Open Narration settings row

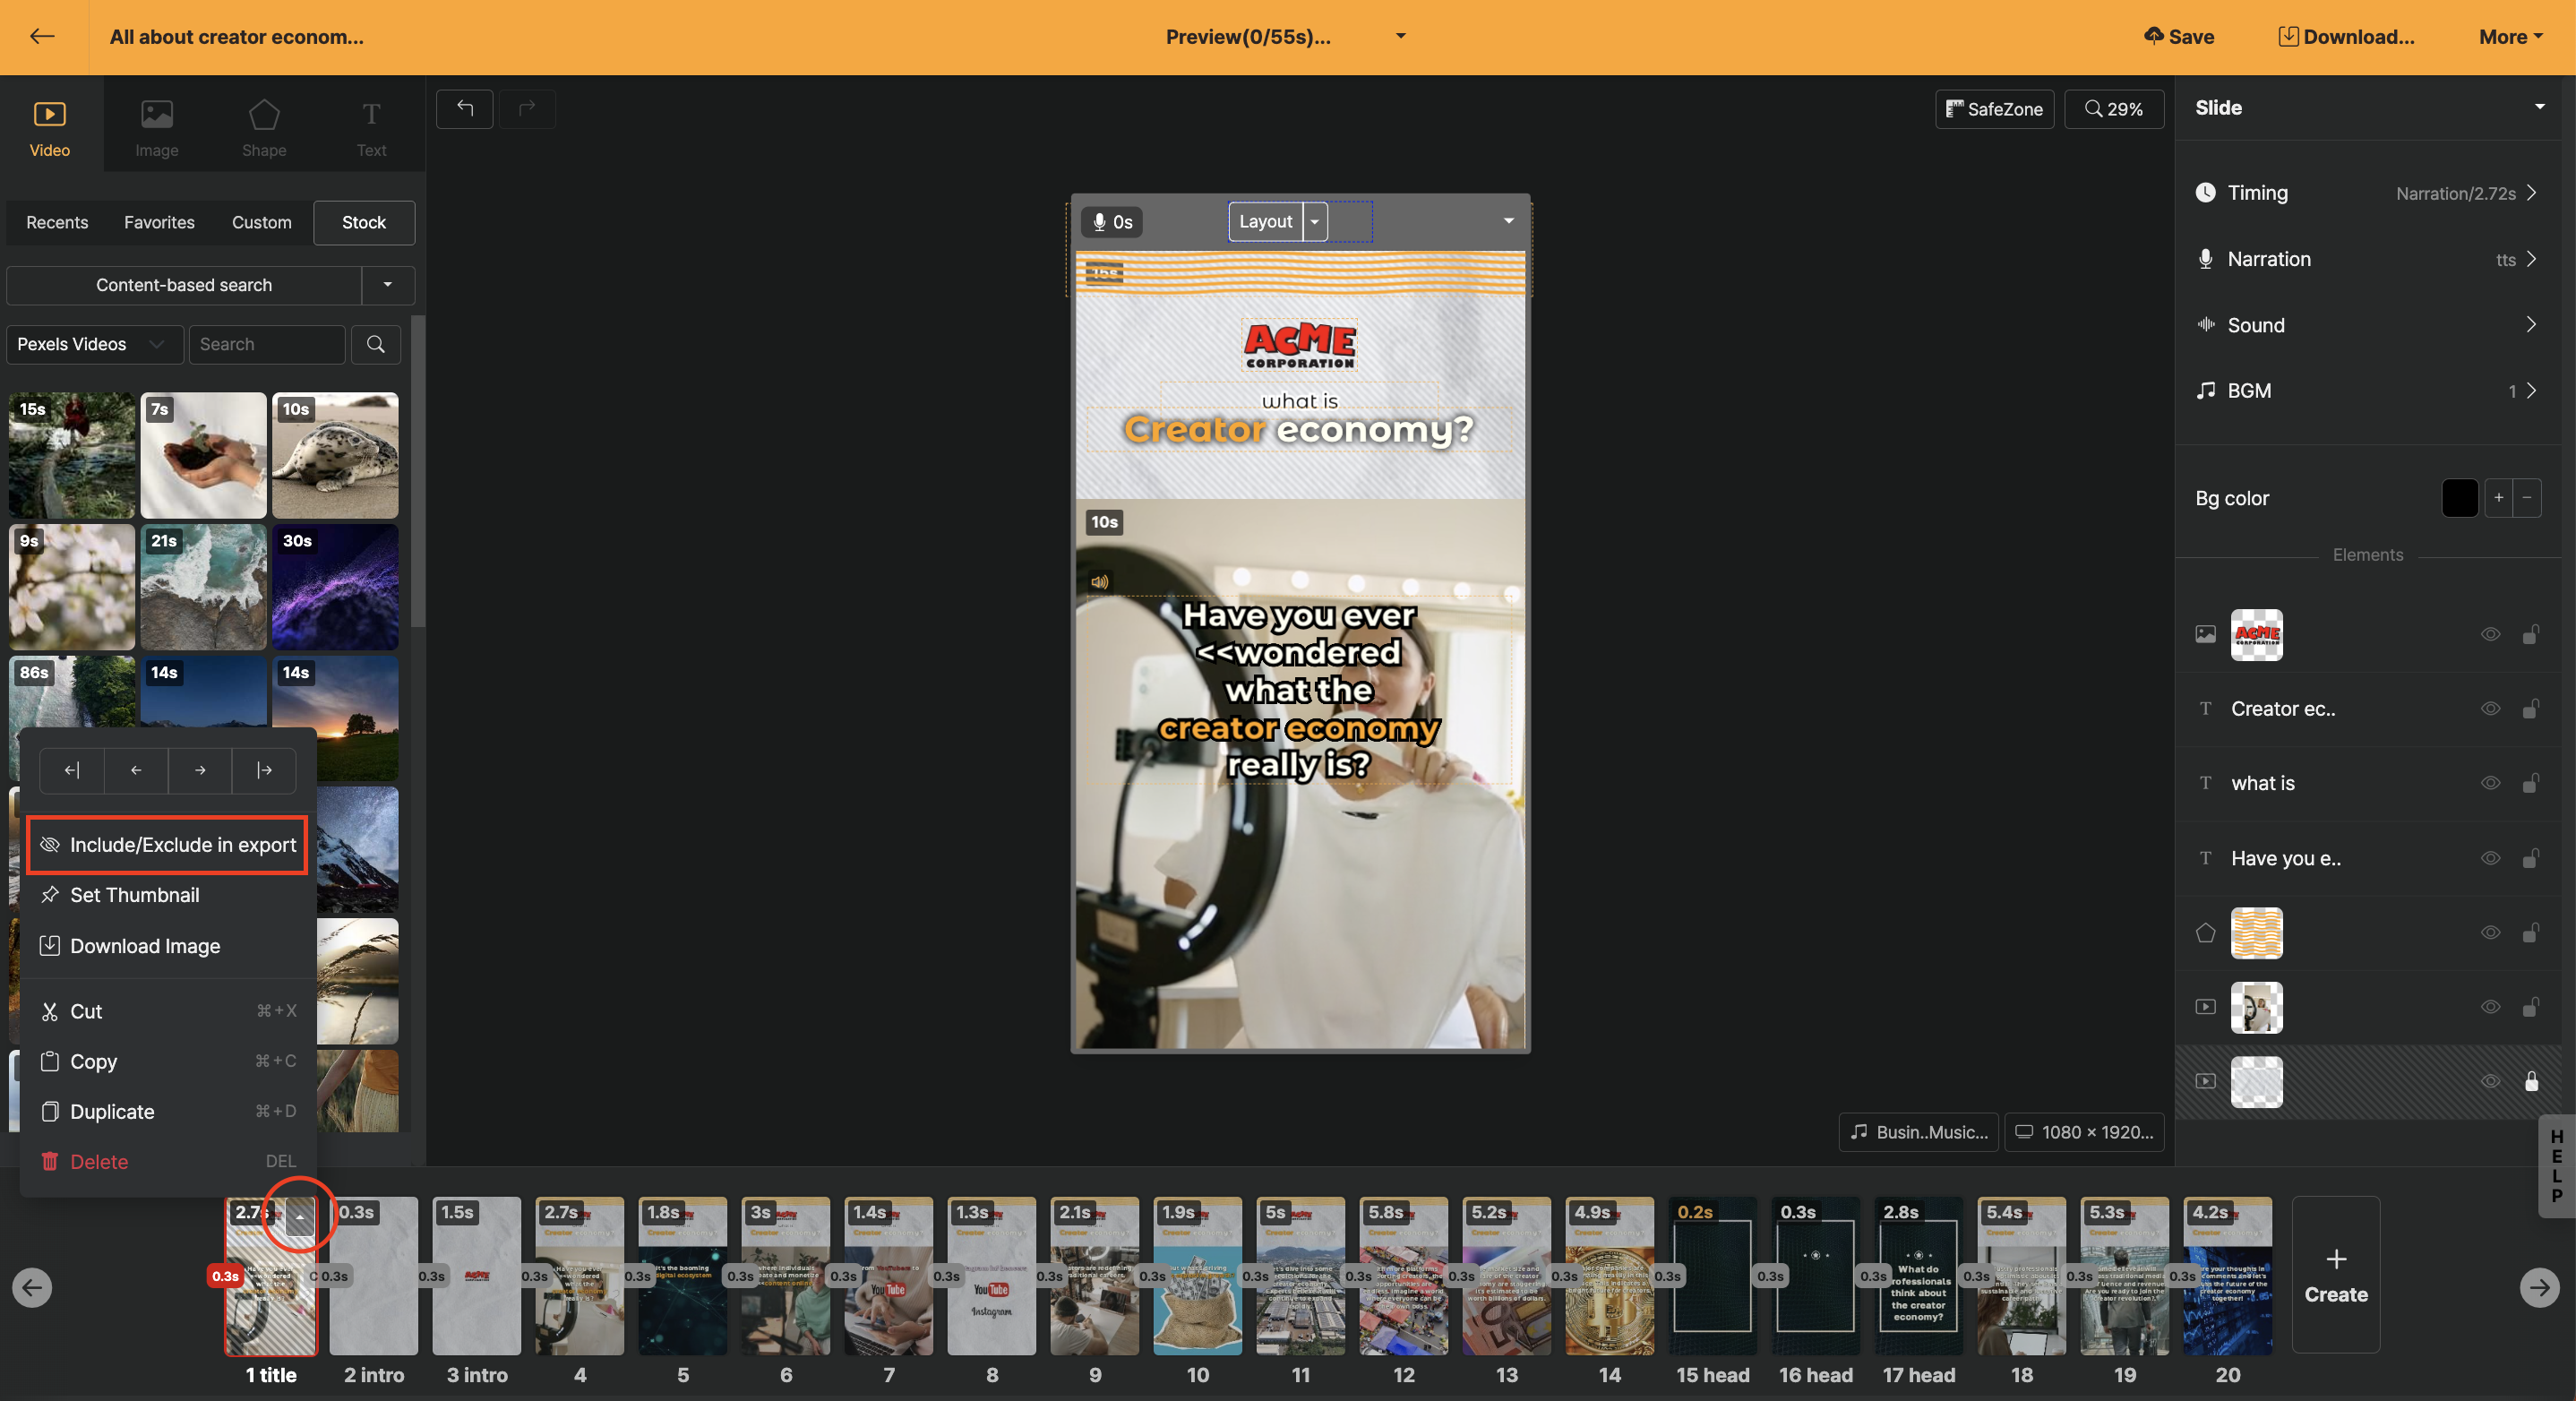(2367, 259)
